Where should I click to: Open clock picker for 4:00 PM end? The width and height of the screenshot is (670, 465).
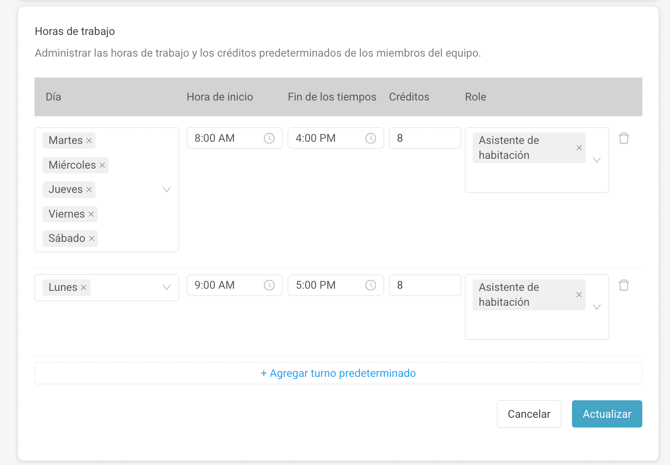(x=370, y=139)
